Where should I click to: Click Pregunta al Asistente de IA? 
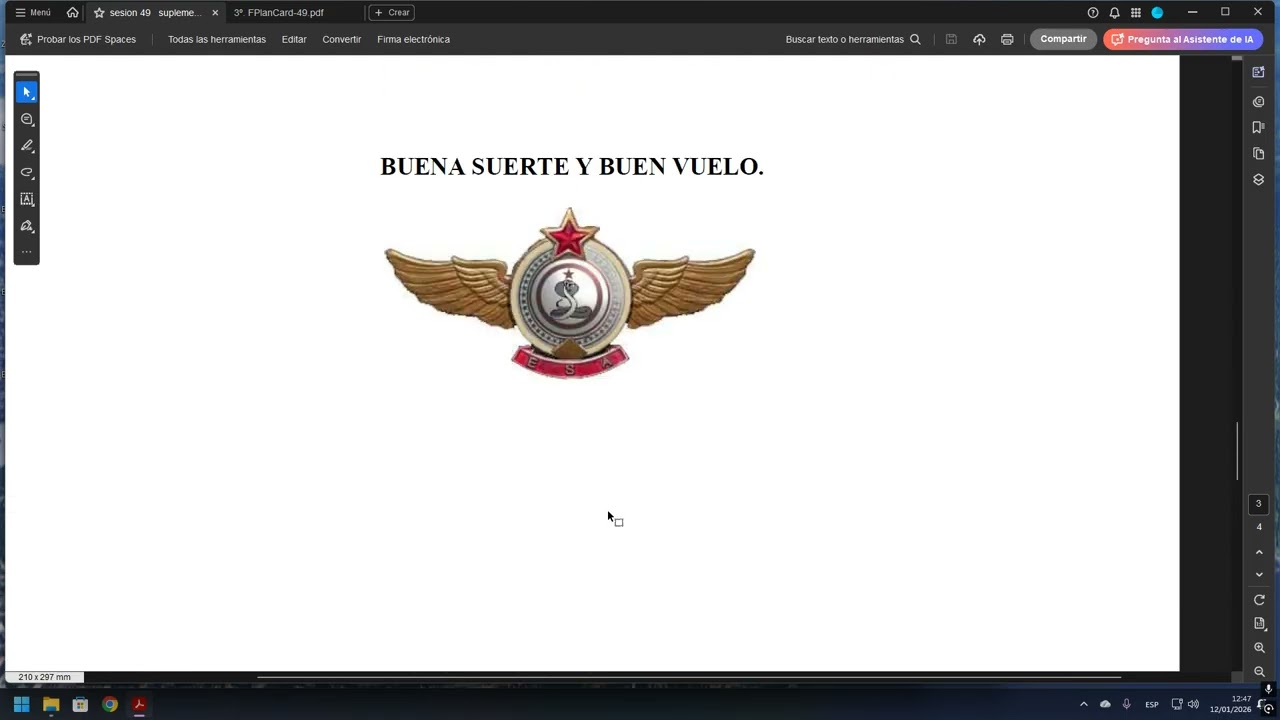pos(1182,39)
